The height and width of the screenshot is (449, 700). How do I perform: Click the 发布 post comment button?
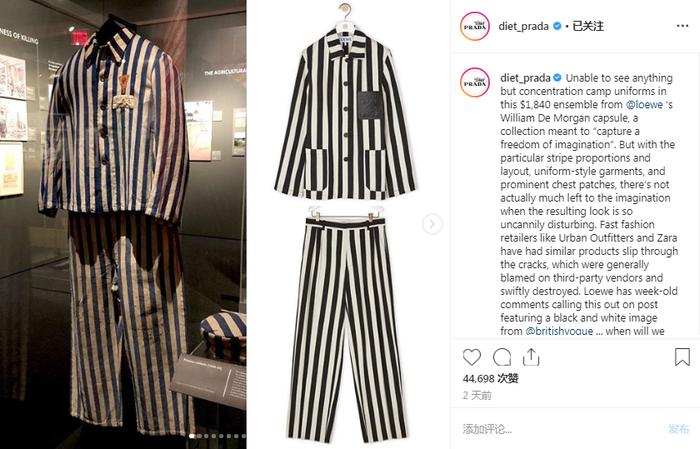click(x=679, y=429)
